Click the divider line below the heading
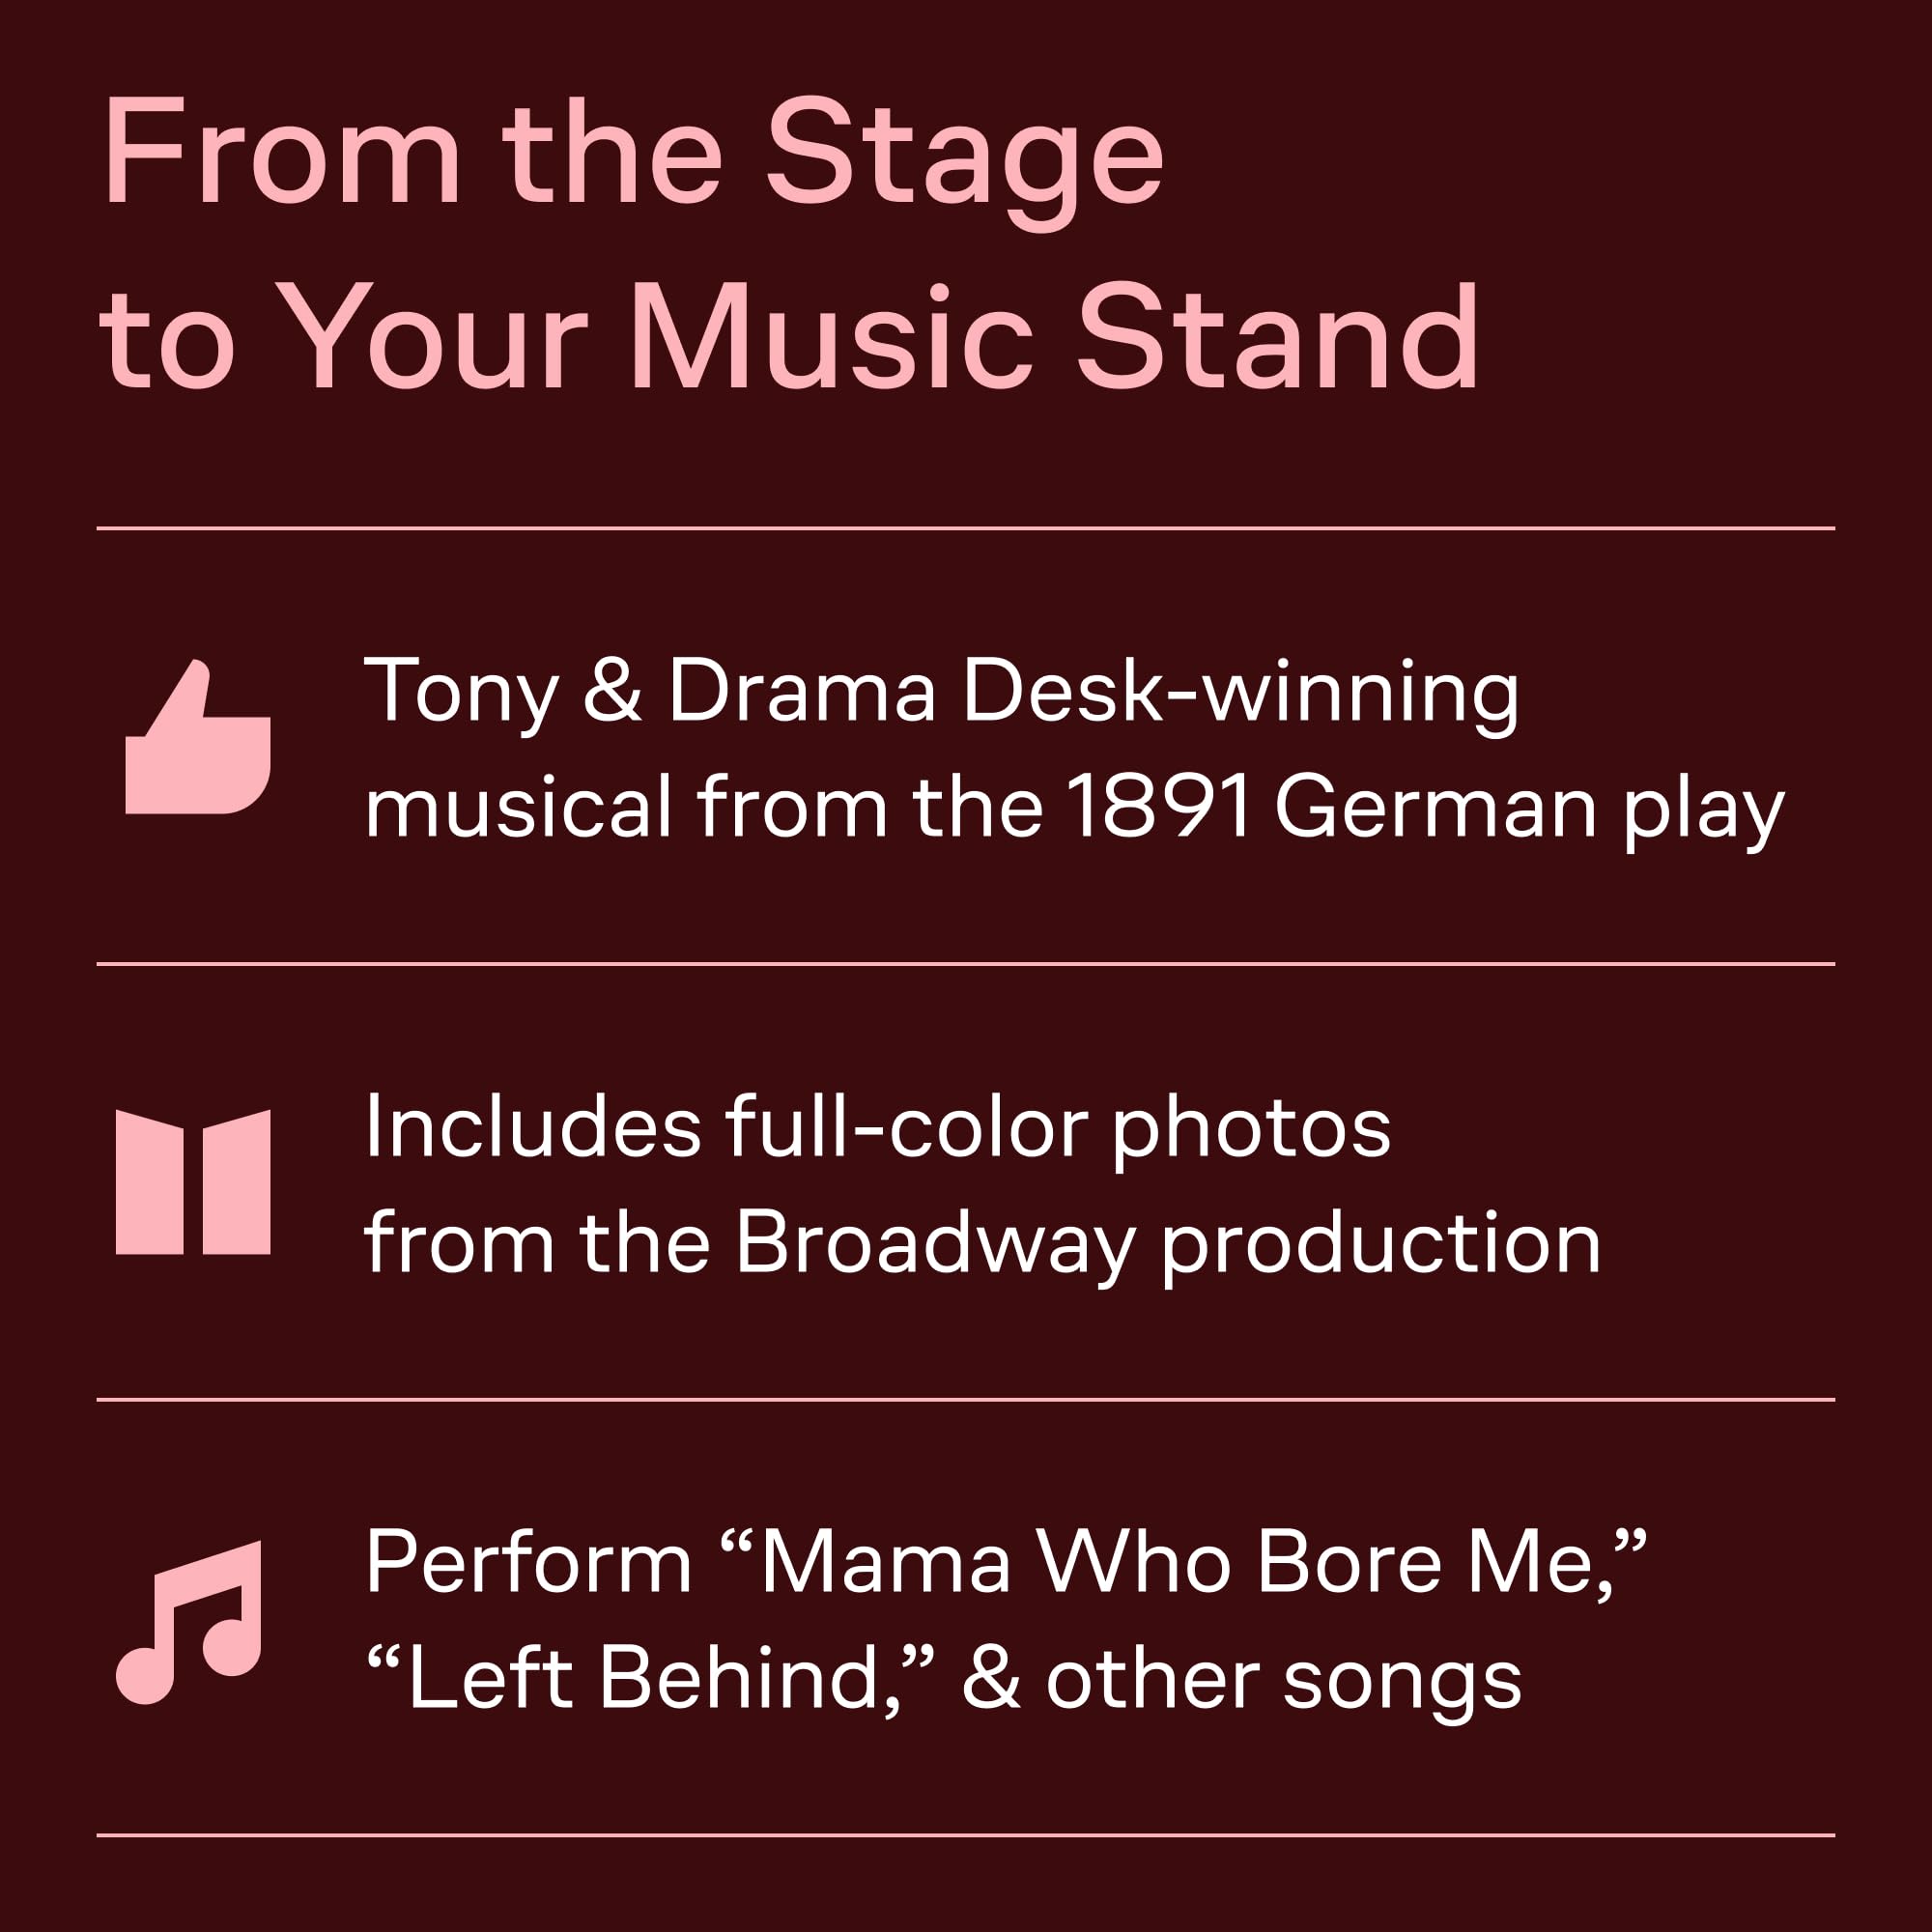 pos(965,528)
